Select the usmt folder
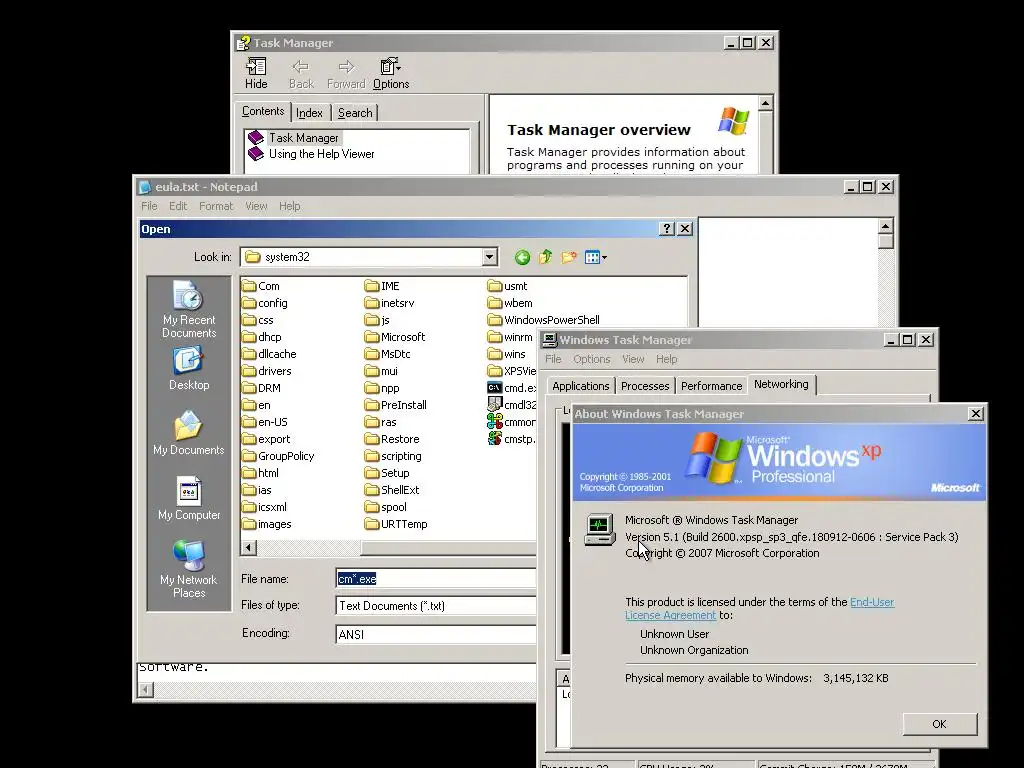Viewport: 1024px width, 768px height. (507, 286)
